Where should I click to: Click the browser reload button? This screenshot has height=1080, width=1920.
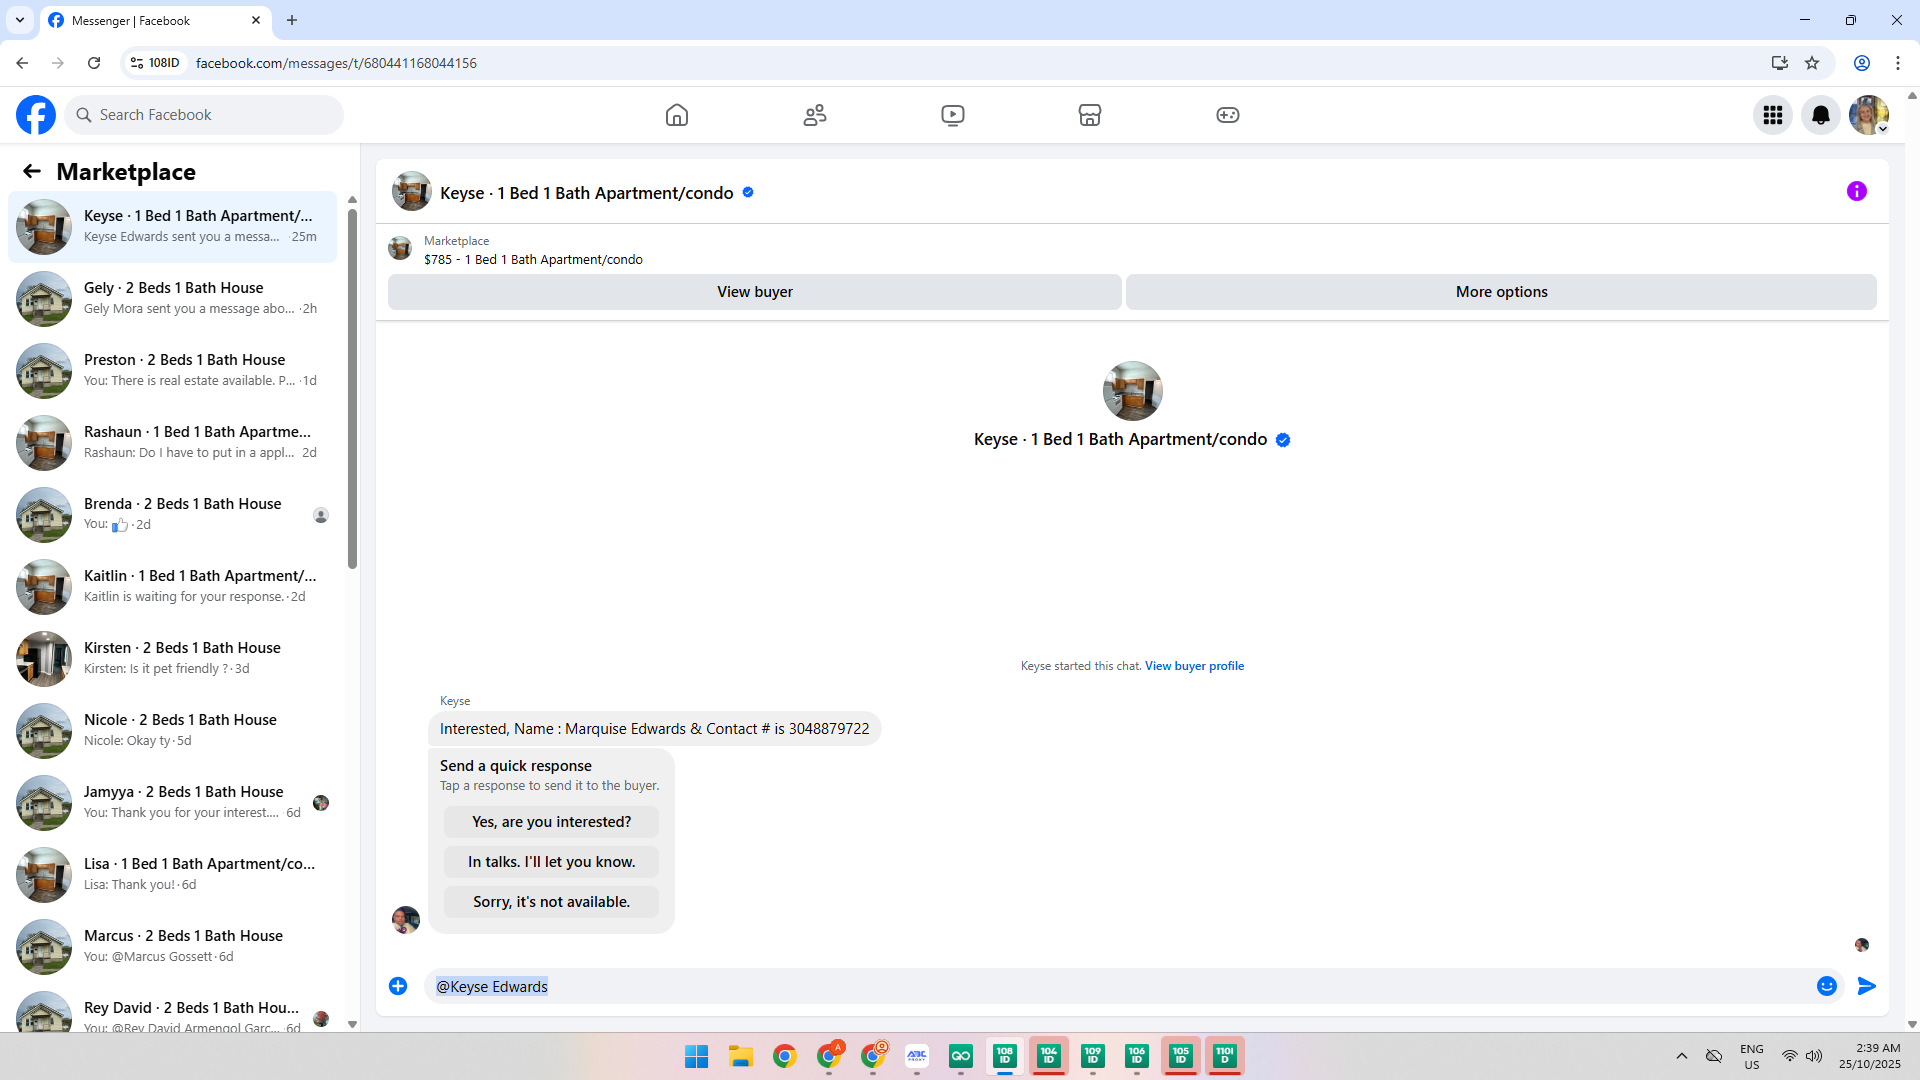[94, 63]
